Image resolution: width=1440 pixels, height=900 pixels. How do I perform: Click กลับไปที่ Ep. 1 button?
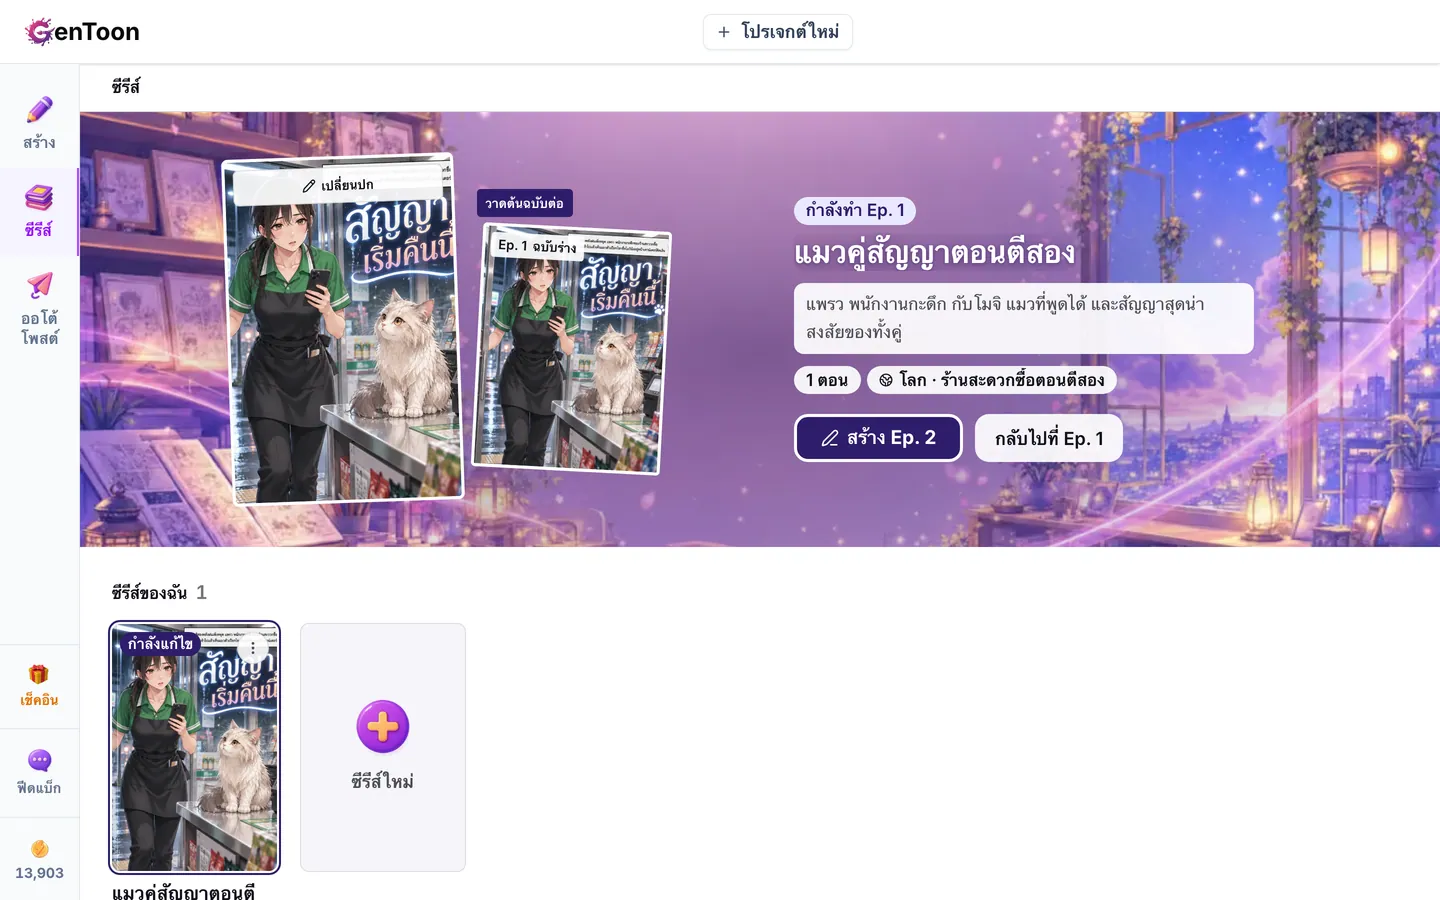click(x=1049, y=438)
